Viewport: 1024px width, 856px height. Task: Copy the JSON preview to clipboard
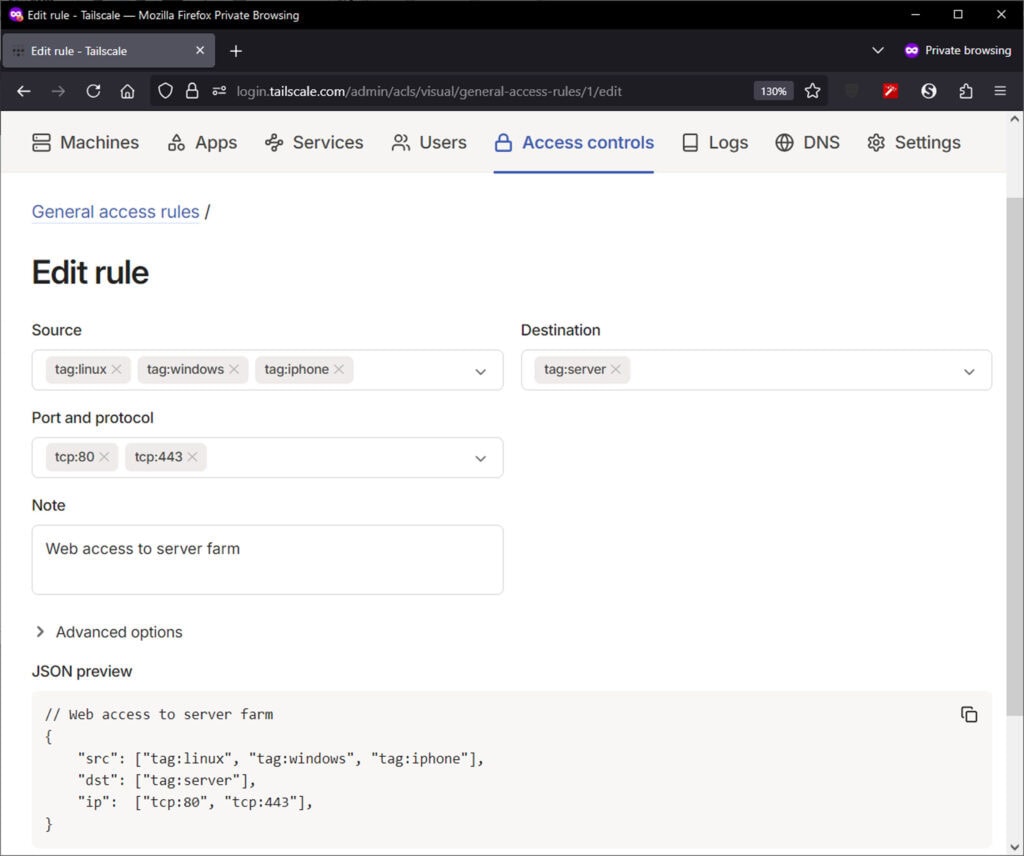[x=968, y=714]
